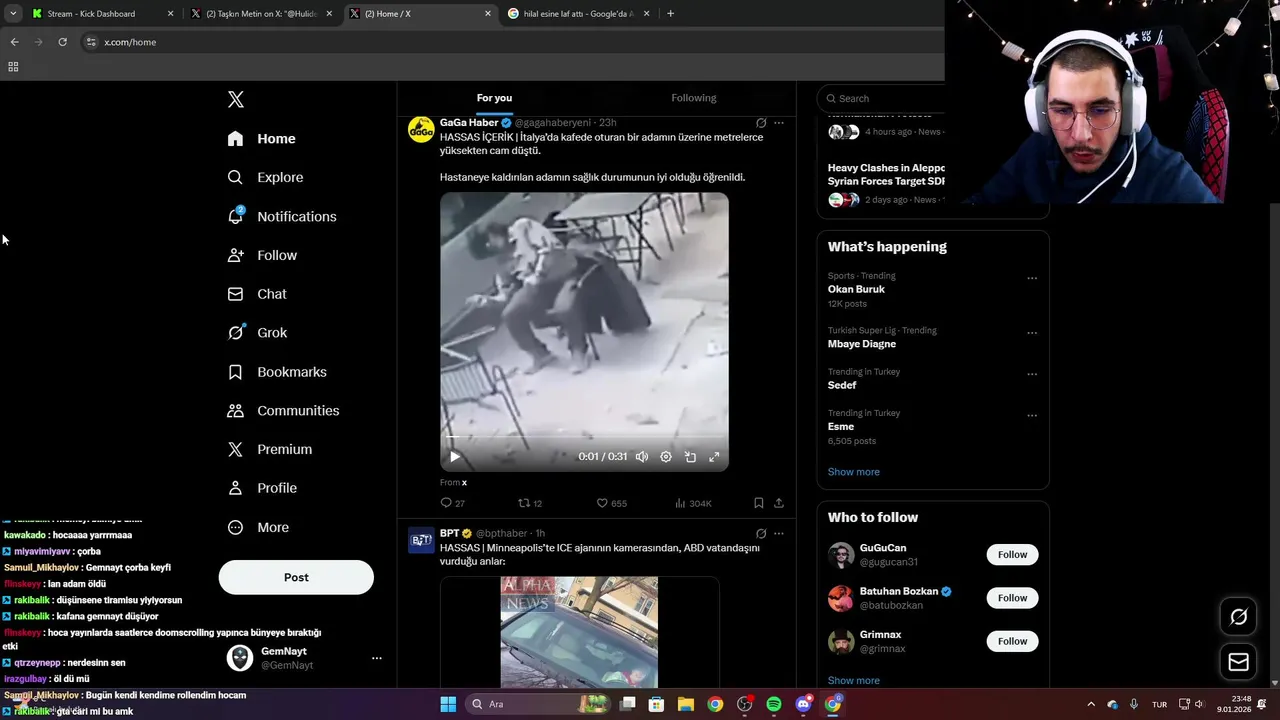Open a new browser tab

click(670, 14)
